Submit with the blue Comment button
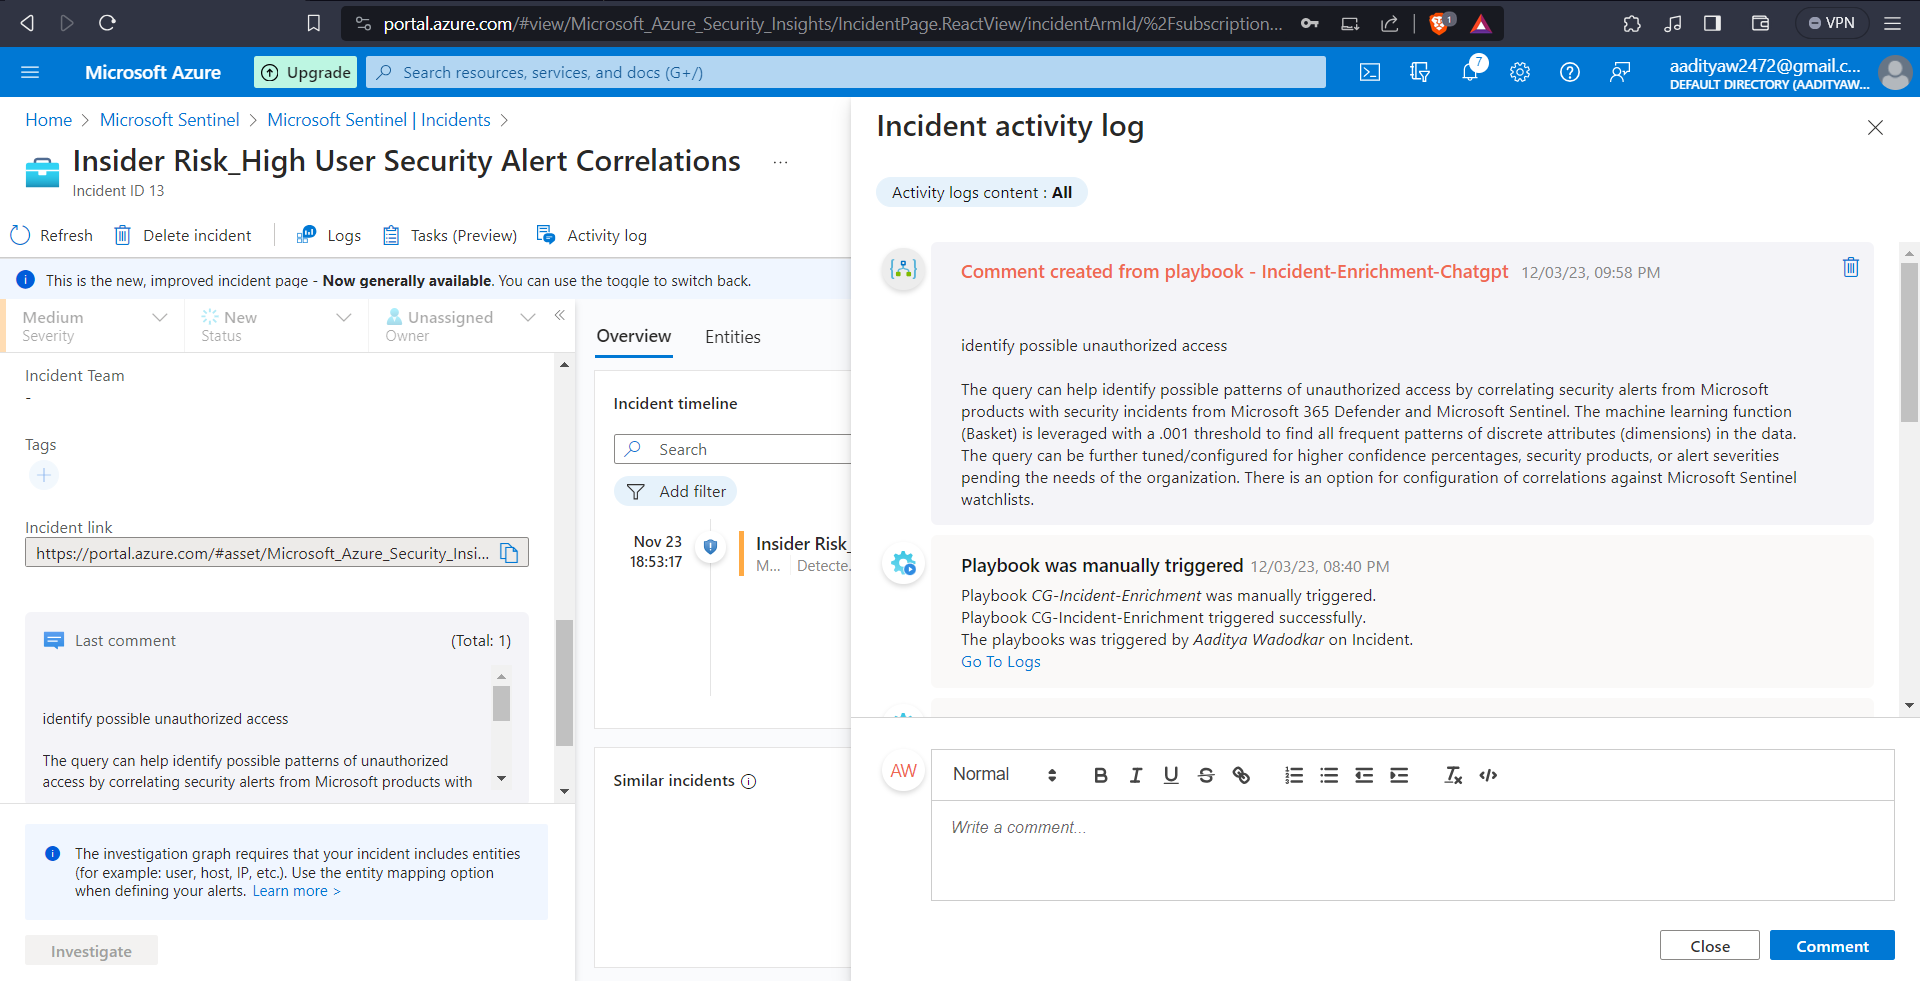The width and height of the screenshot is (1920, 981). tap(1832, 945)
